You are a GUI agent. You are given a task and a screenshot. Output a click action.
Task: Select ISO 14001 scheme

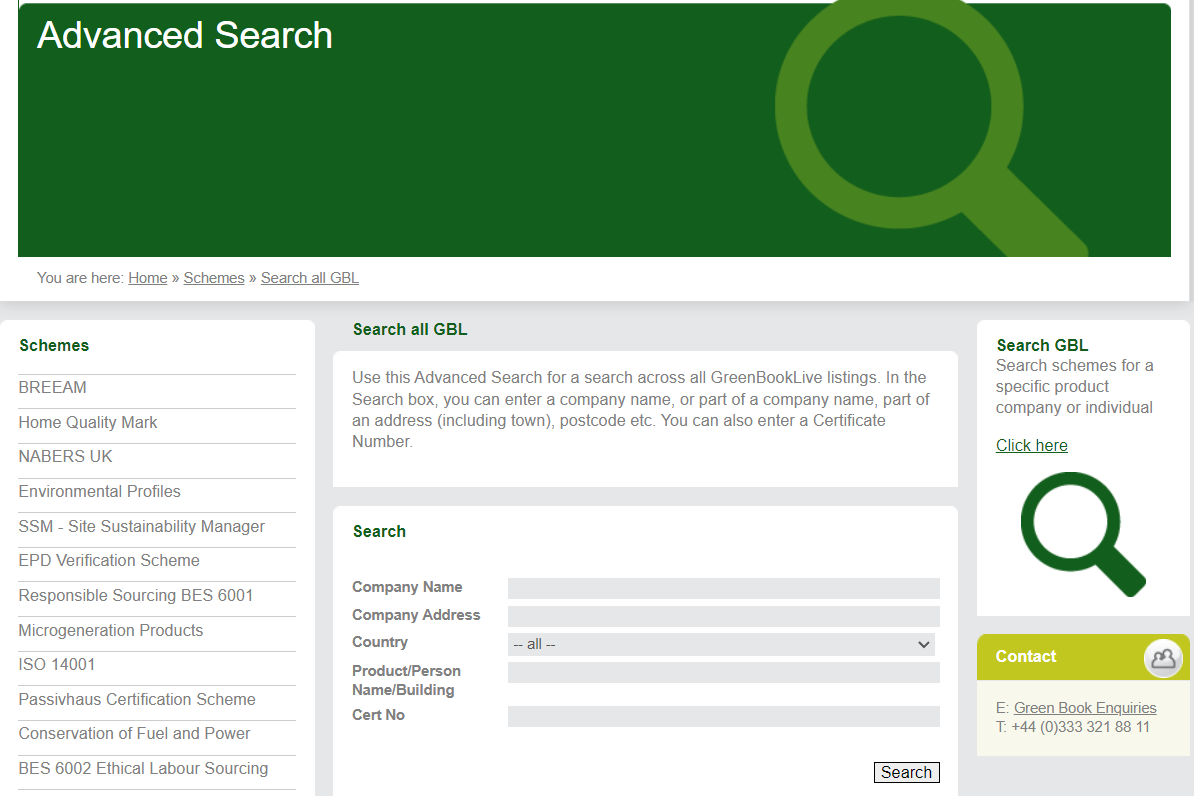click(x=57, y=665)
